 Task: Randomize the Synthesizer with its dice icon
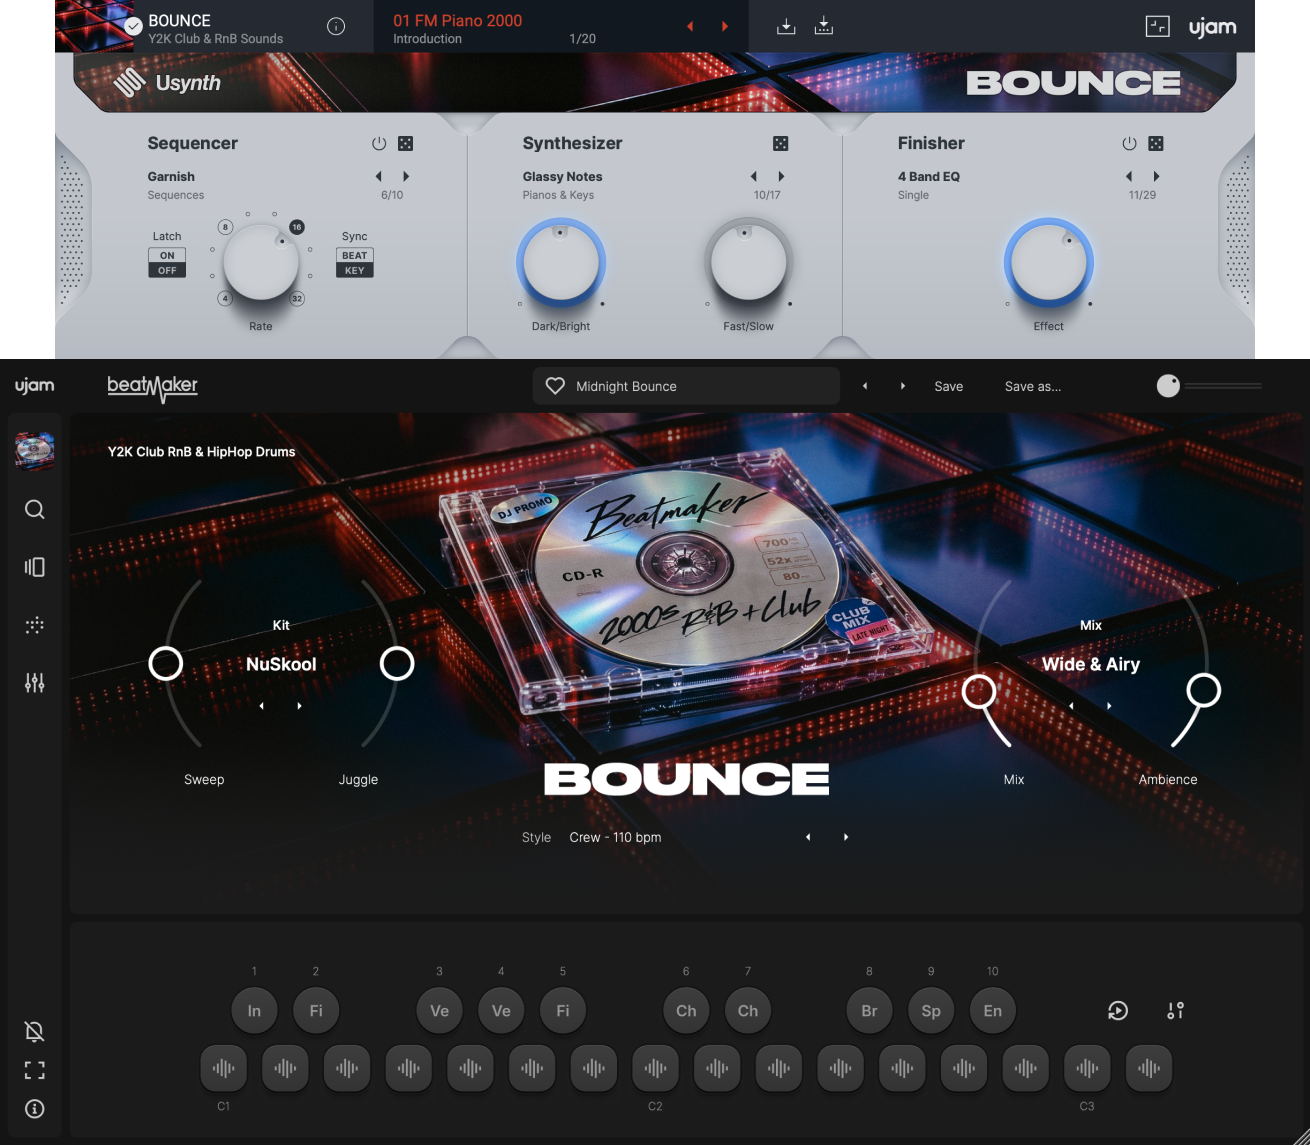coord(781,143)
